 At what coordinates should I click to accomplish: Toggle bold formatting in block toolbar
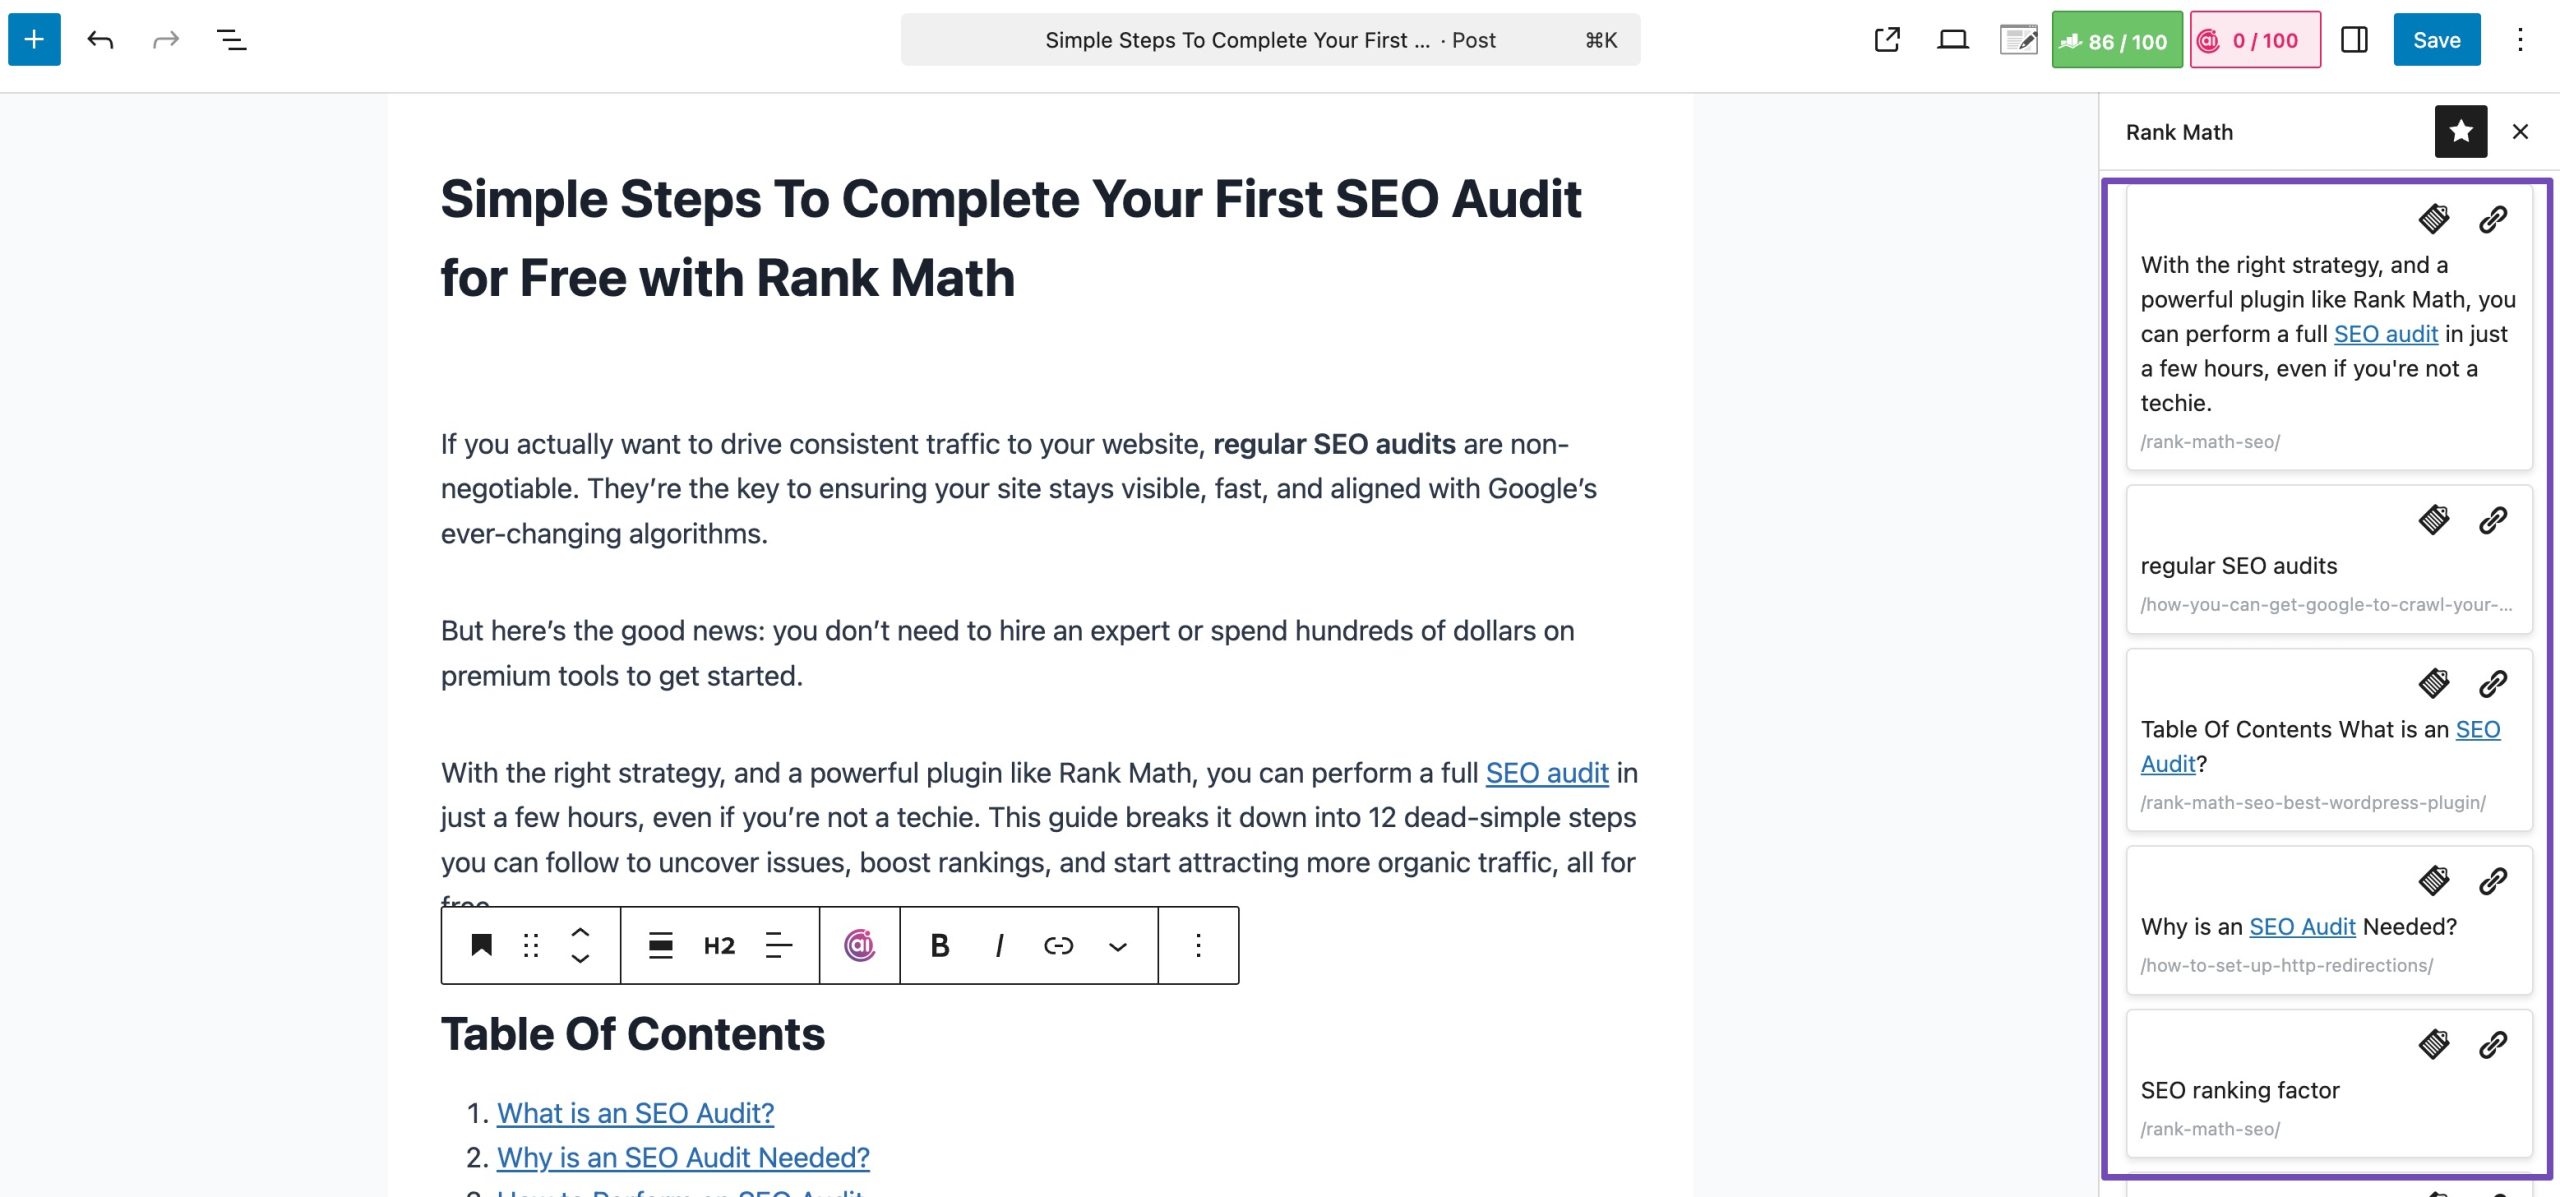pos(938,945)
